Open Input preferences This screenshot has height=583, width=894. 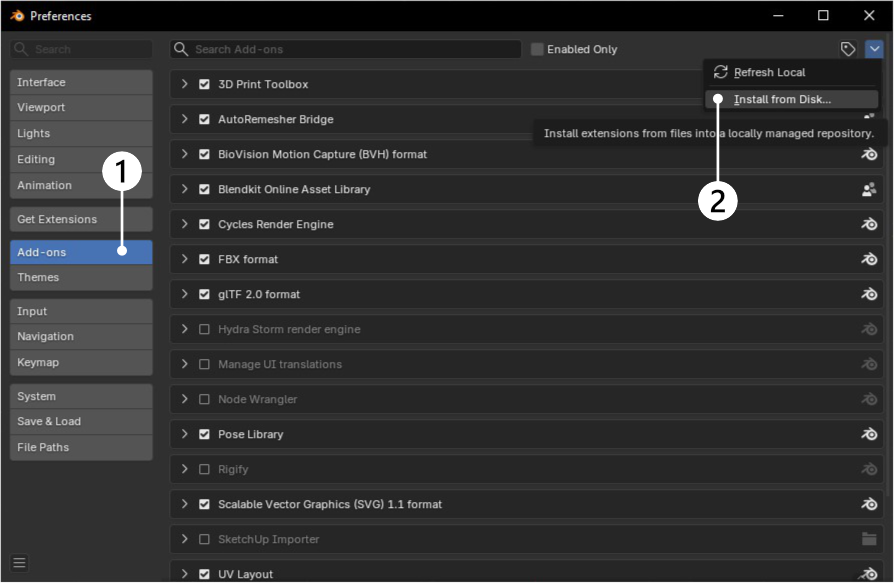coord(81,311)
